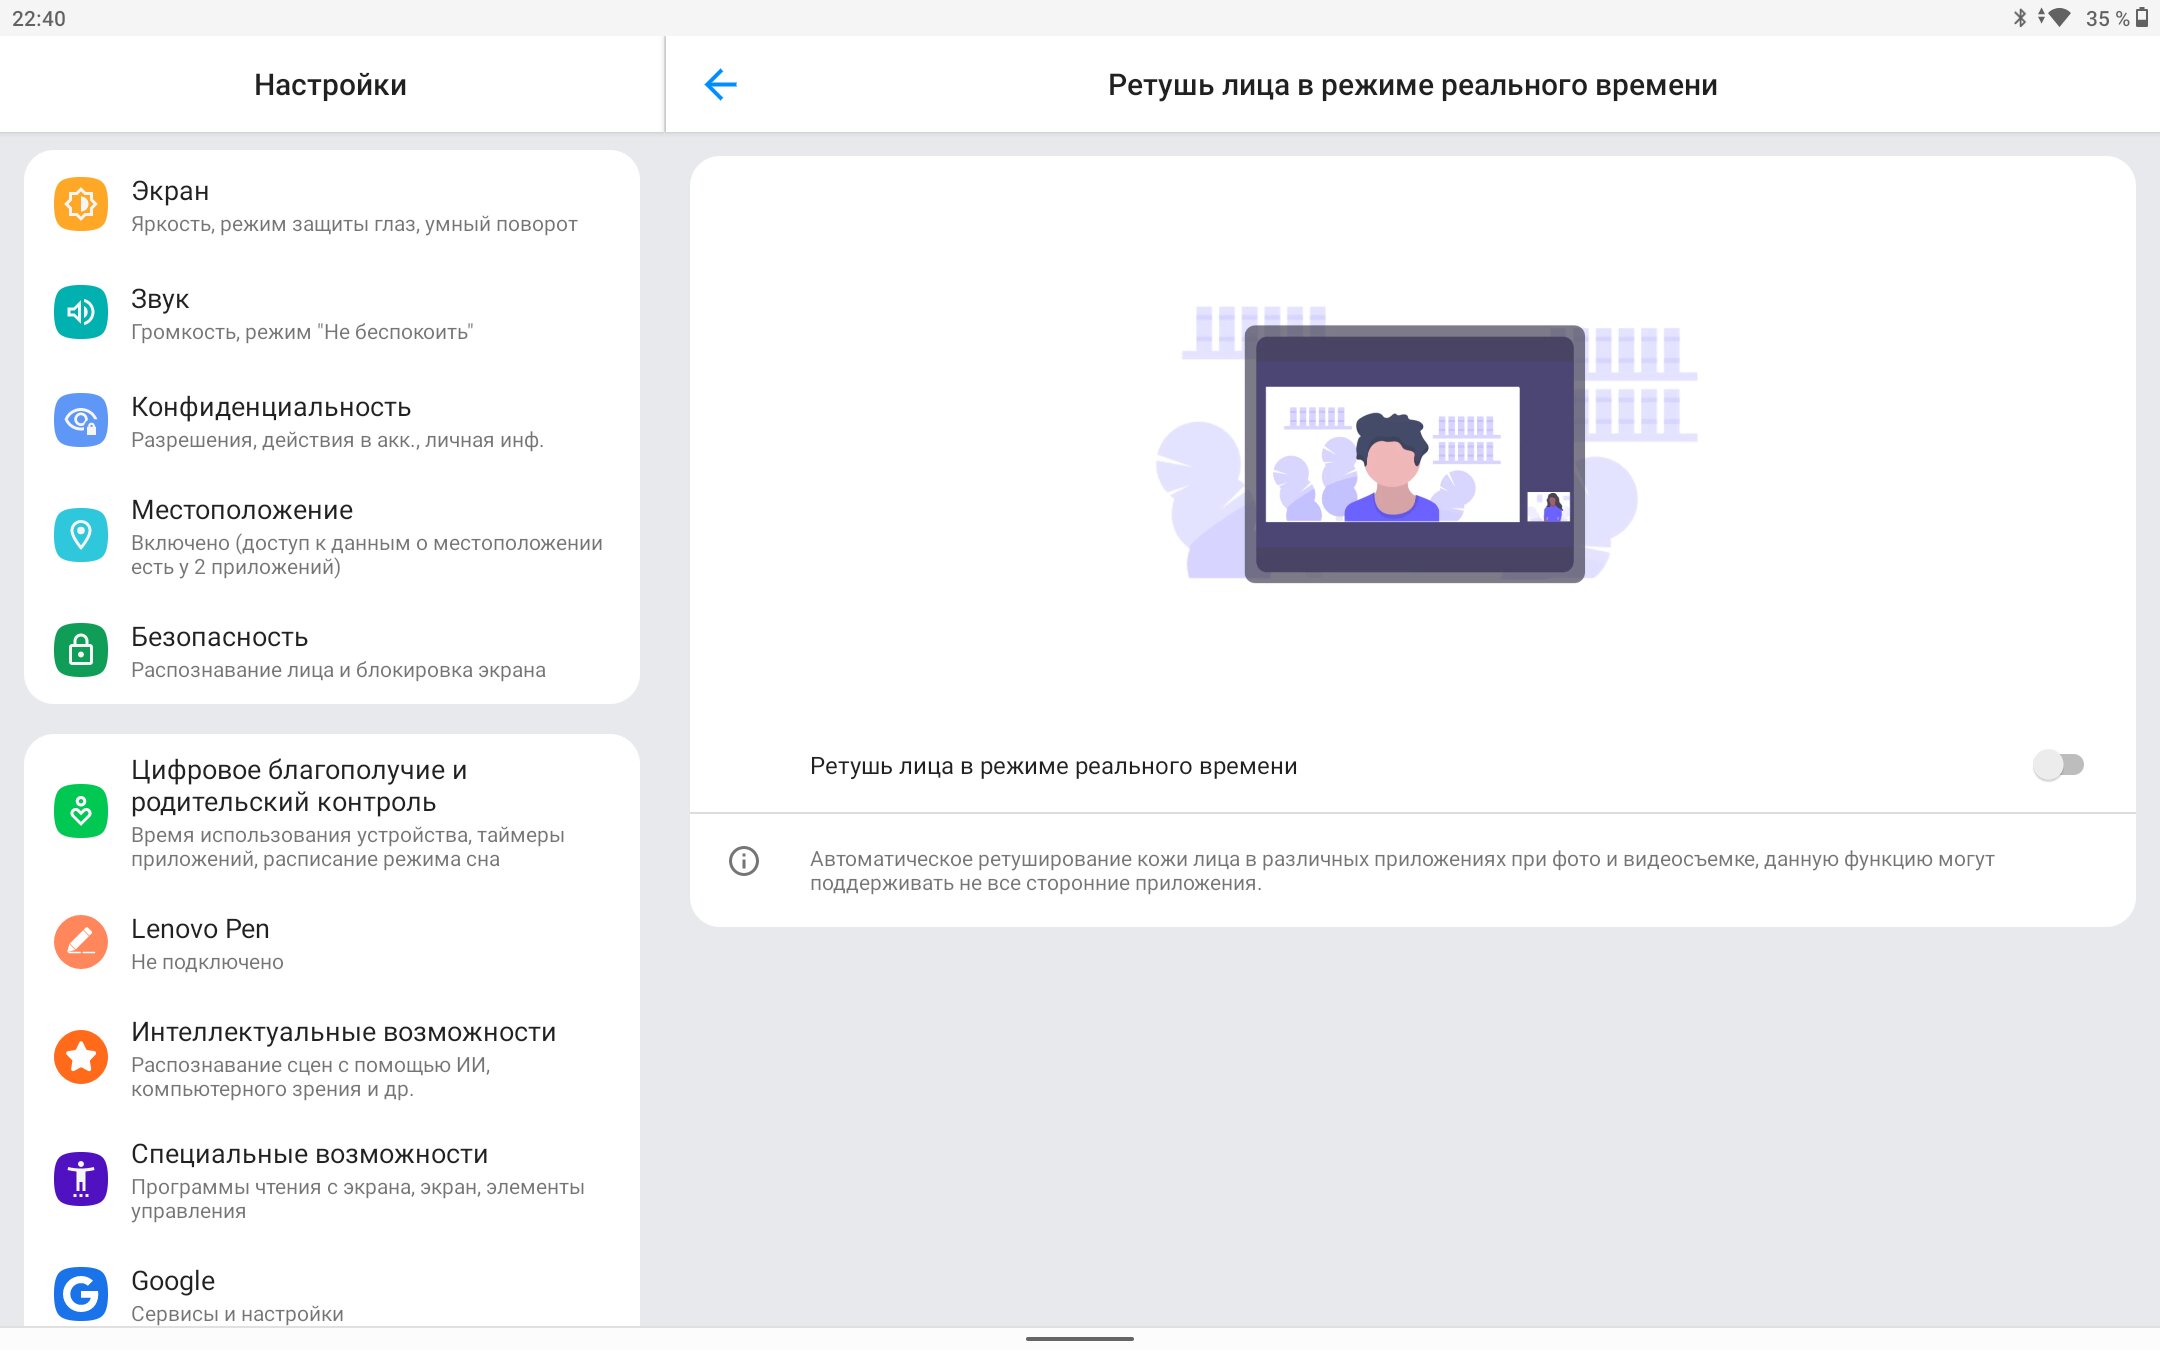2160x1350 pixels.
Task: Click the orange Экран brightness icon
Action: (81, 205)
